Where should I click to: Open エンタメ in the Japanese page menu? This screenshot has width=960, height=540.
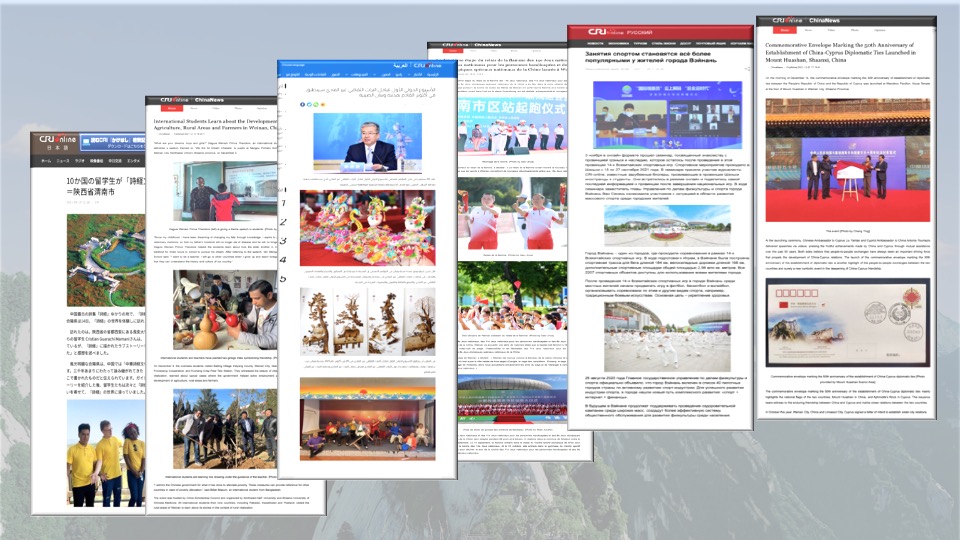click(133, 161)
